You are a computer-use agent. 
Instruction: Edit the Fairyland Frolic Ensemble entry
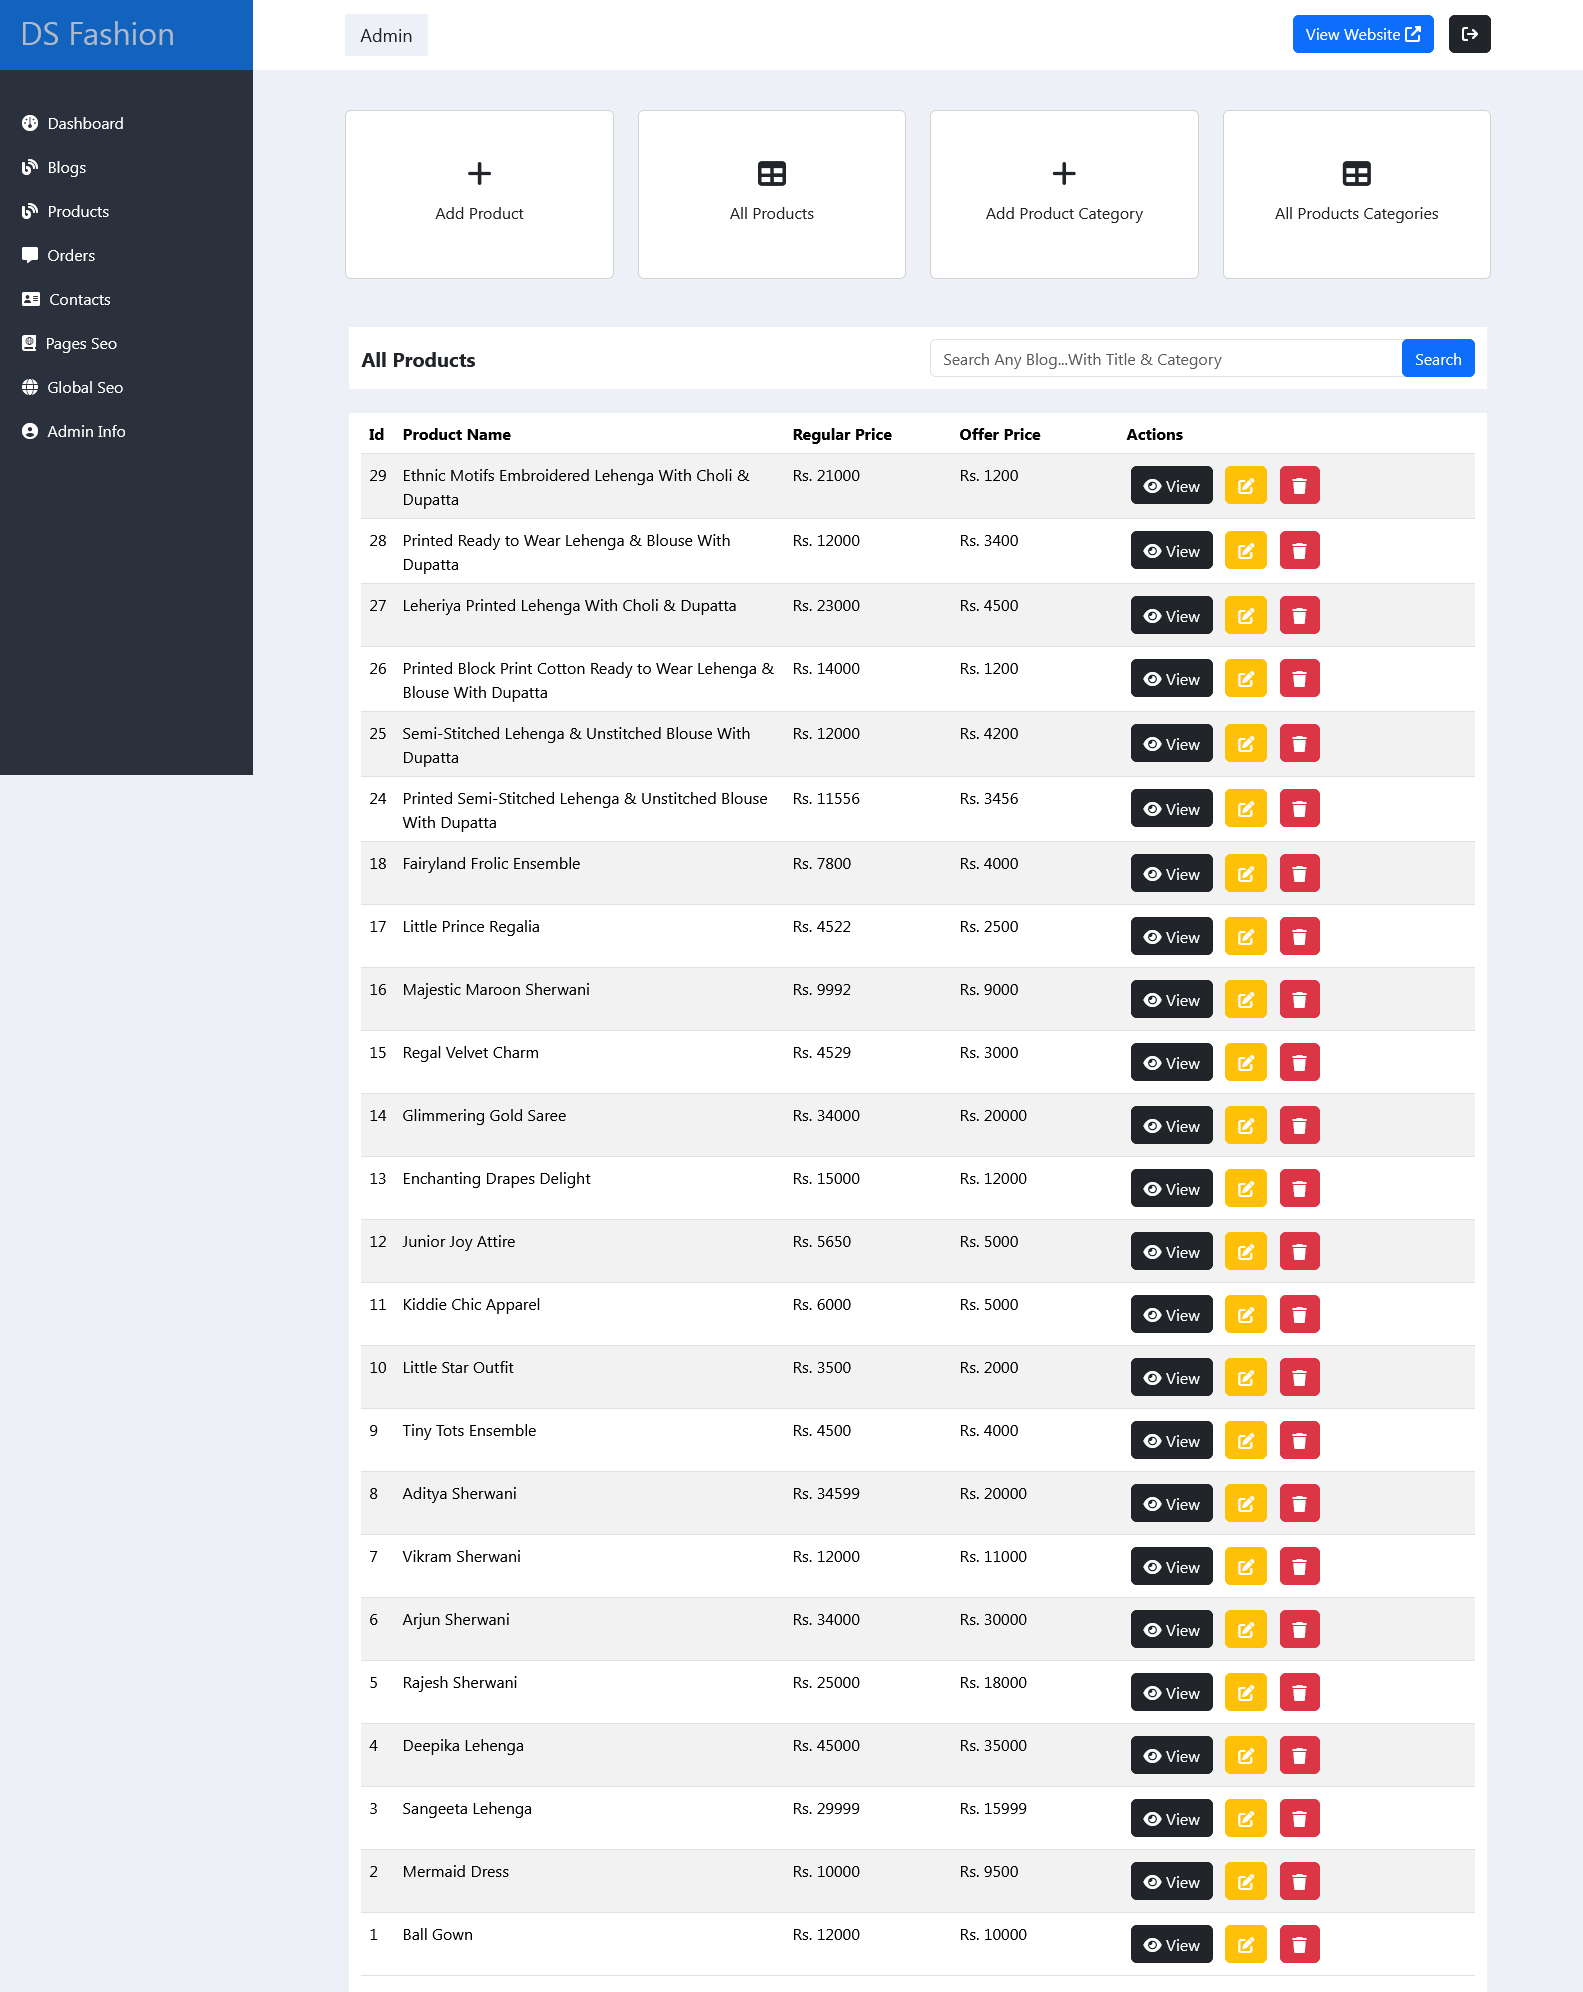click(x=1245, y=873)
